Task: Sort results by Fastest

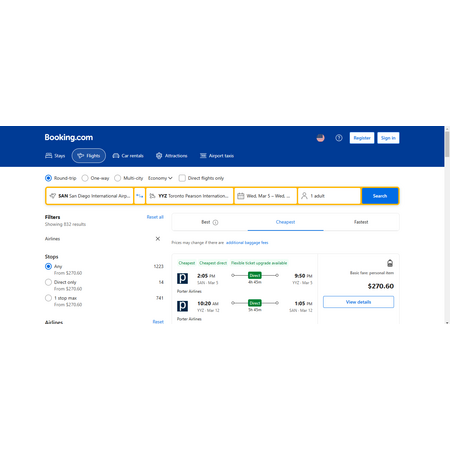Action: coord(361,222)
